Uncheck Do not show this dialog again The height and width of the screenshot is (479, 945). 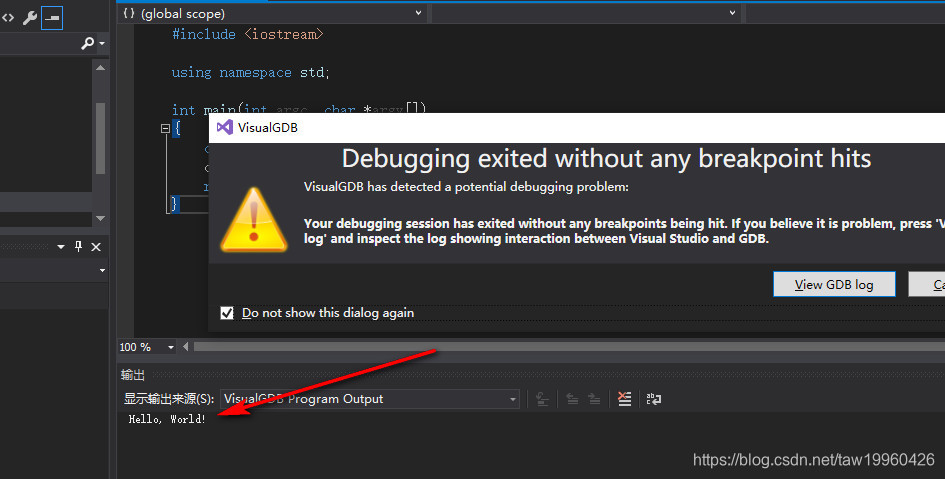click(227, 313)
